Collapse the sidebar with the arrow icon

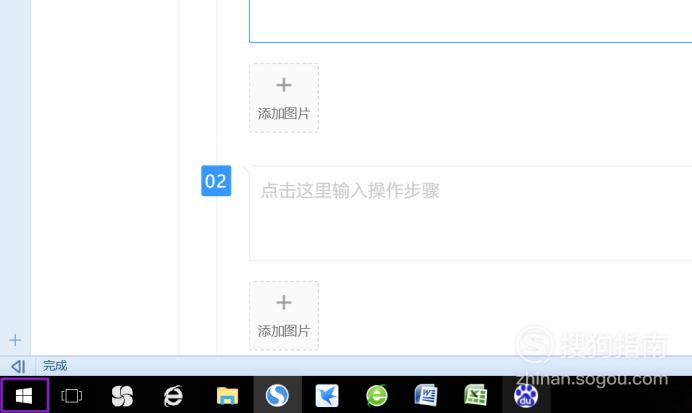[x=18, y=366]
